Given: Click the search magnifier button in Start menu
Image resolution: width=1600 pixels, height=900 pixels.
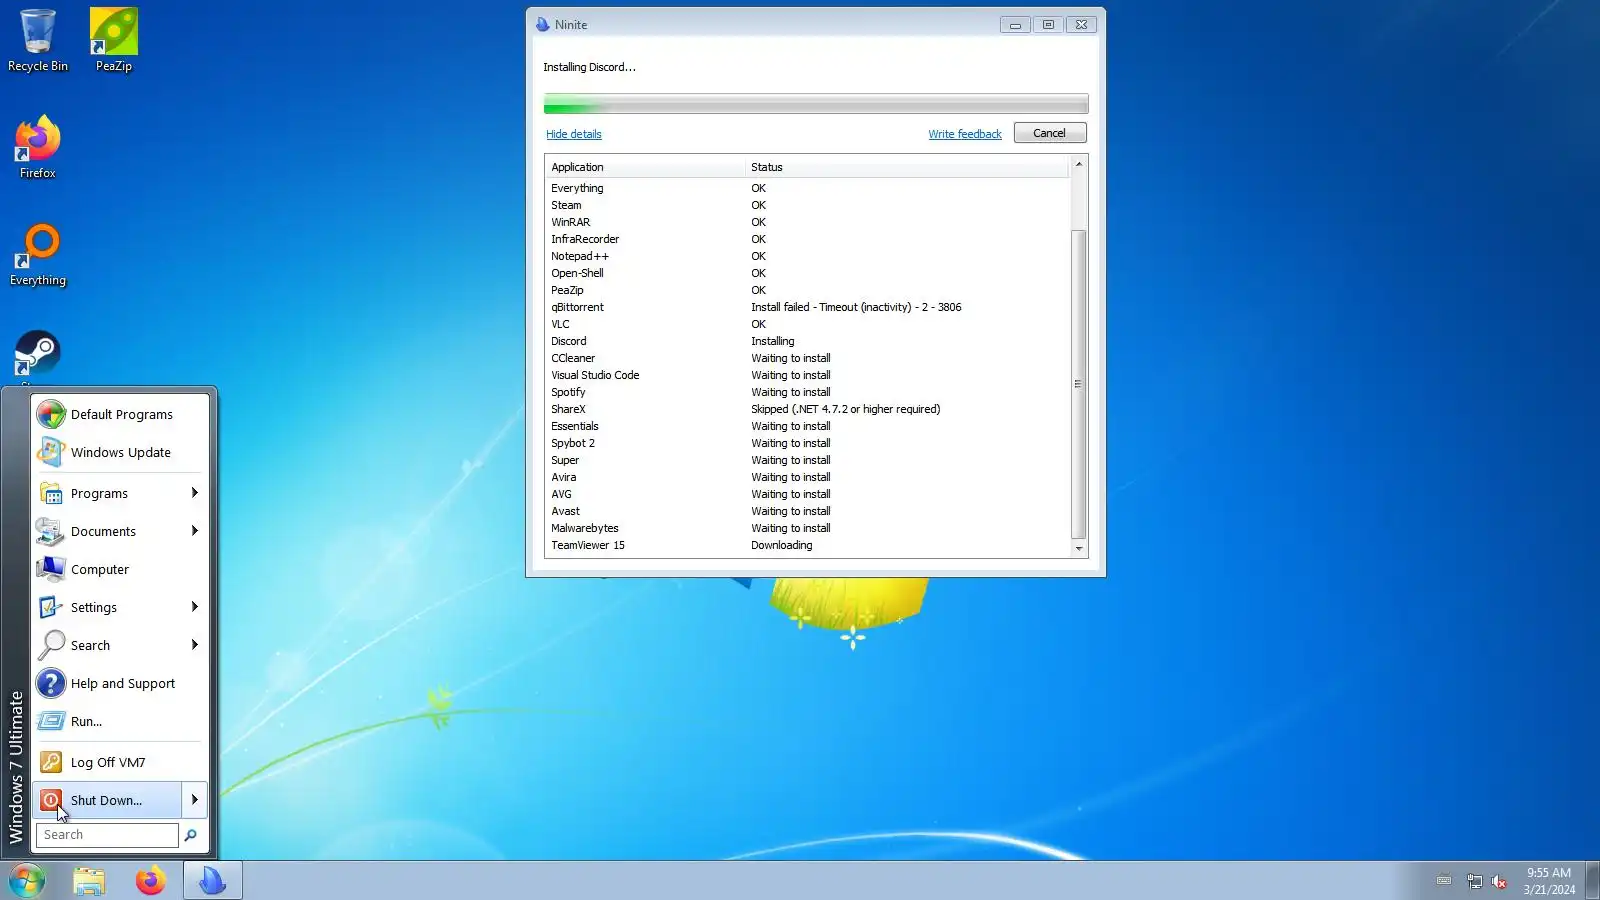Looking at the screenshot, I should point(191,835).
